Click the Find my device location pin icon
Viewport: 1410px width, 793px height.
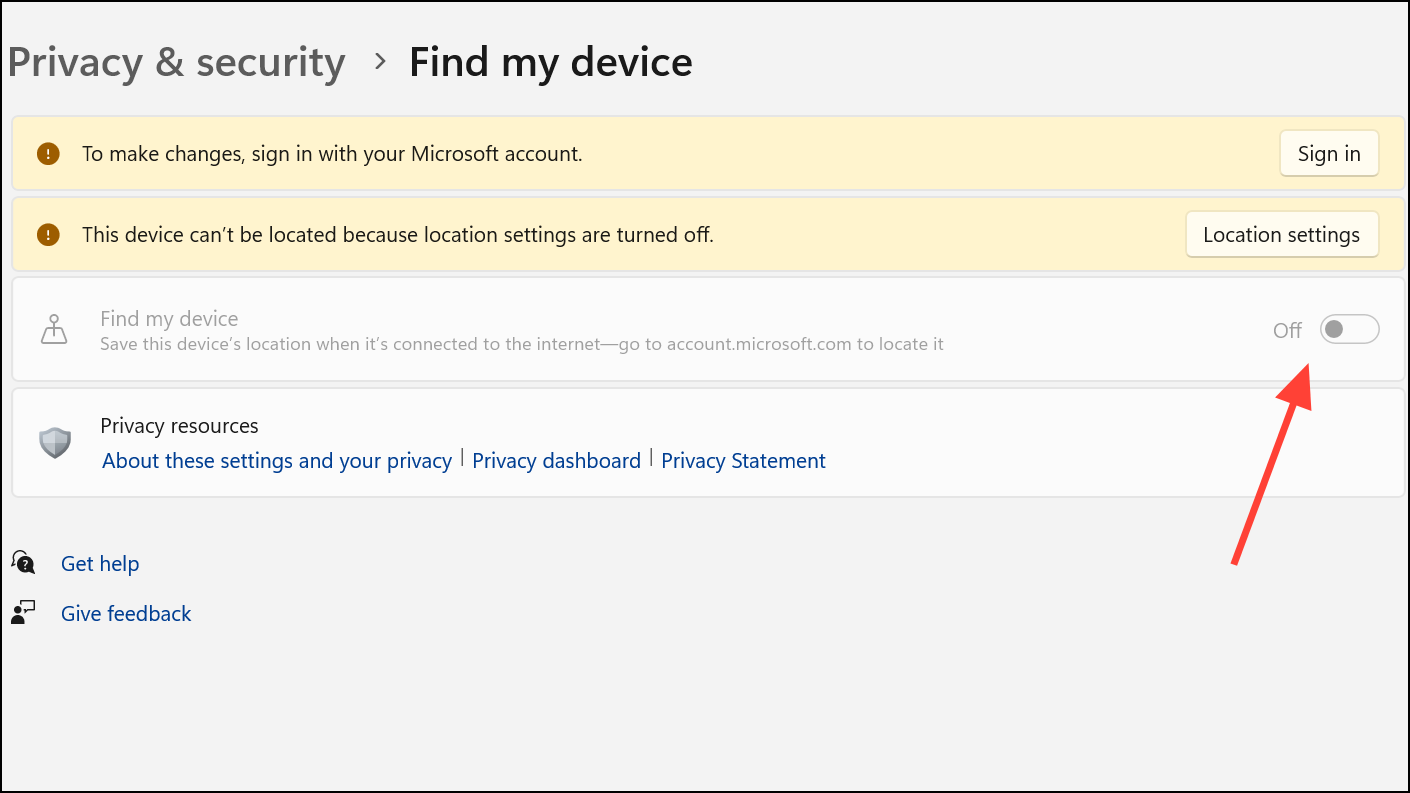pyautogui.click(x=54, y=330)
